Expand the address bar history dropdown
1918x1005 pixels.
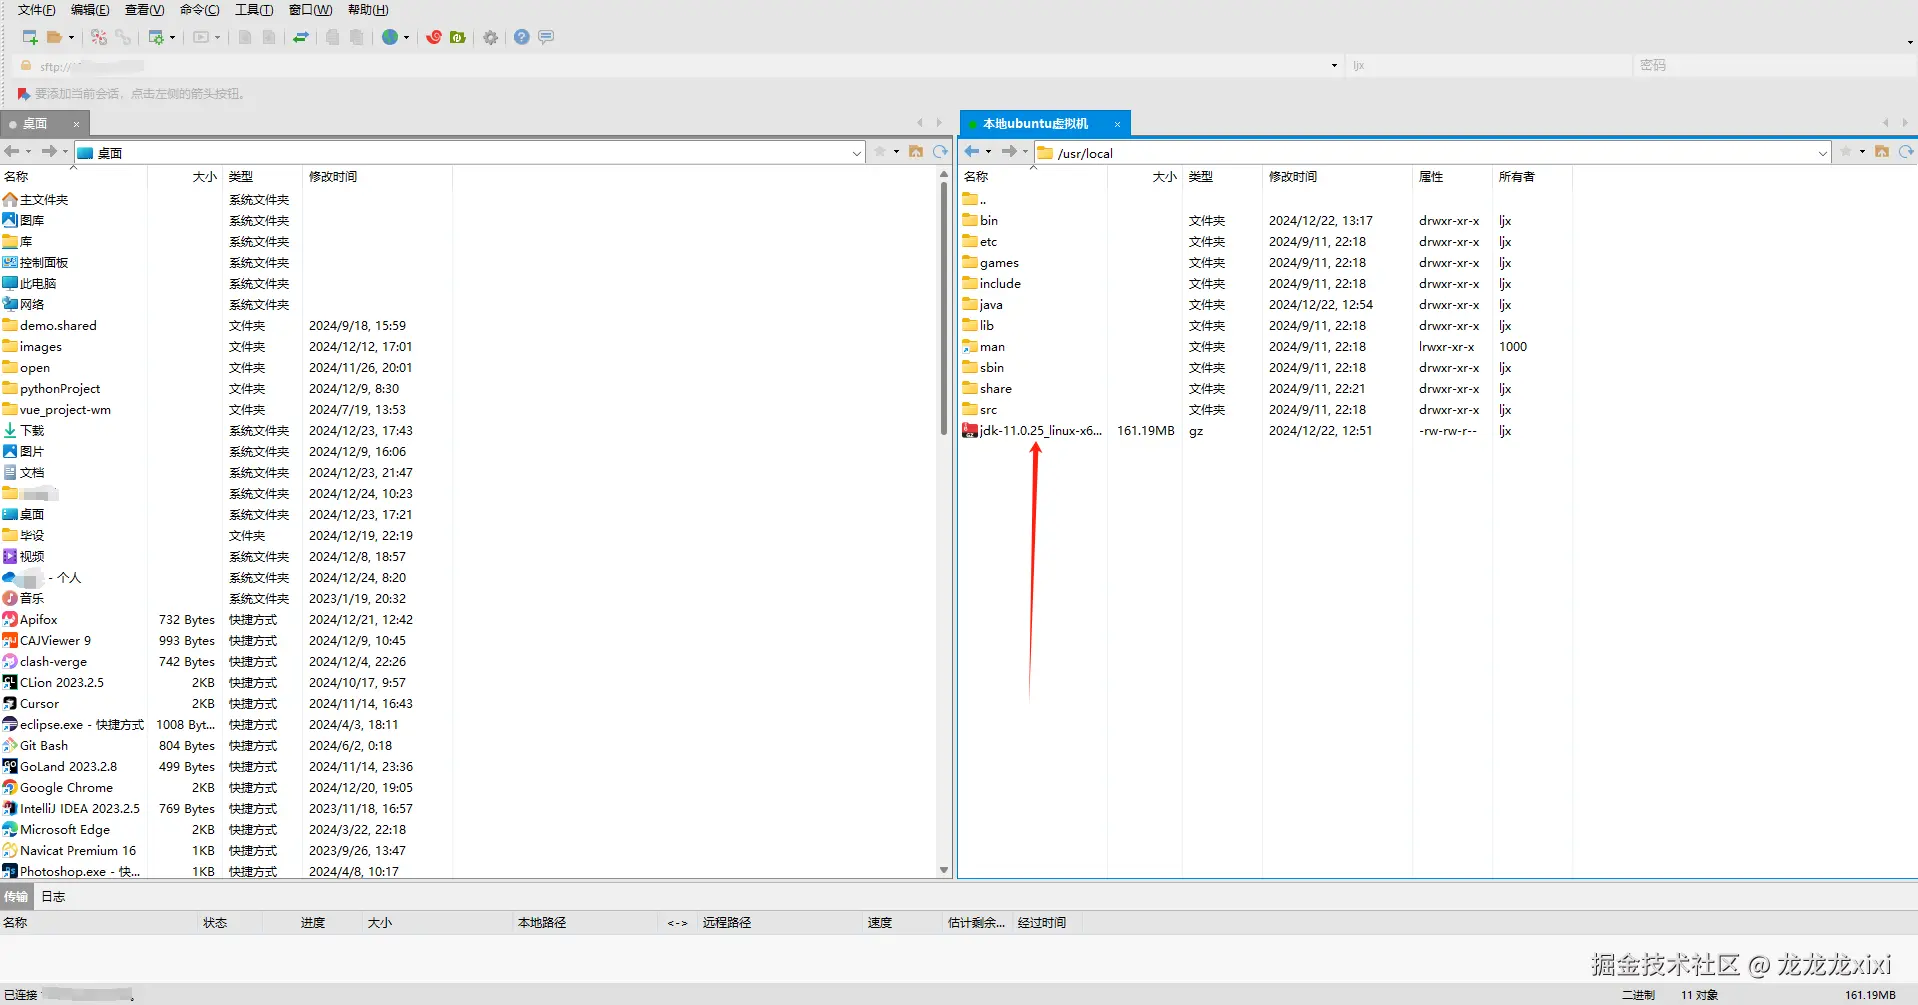[x=1334, y=66]
